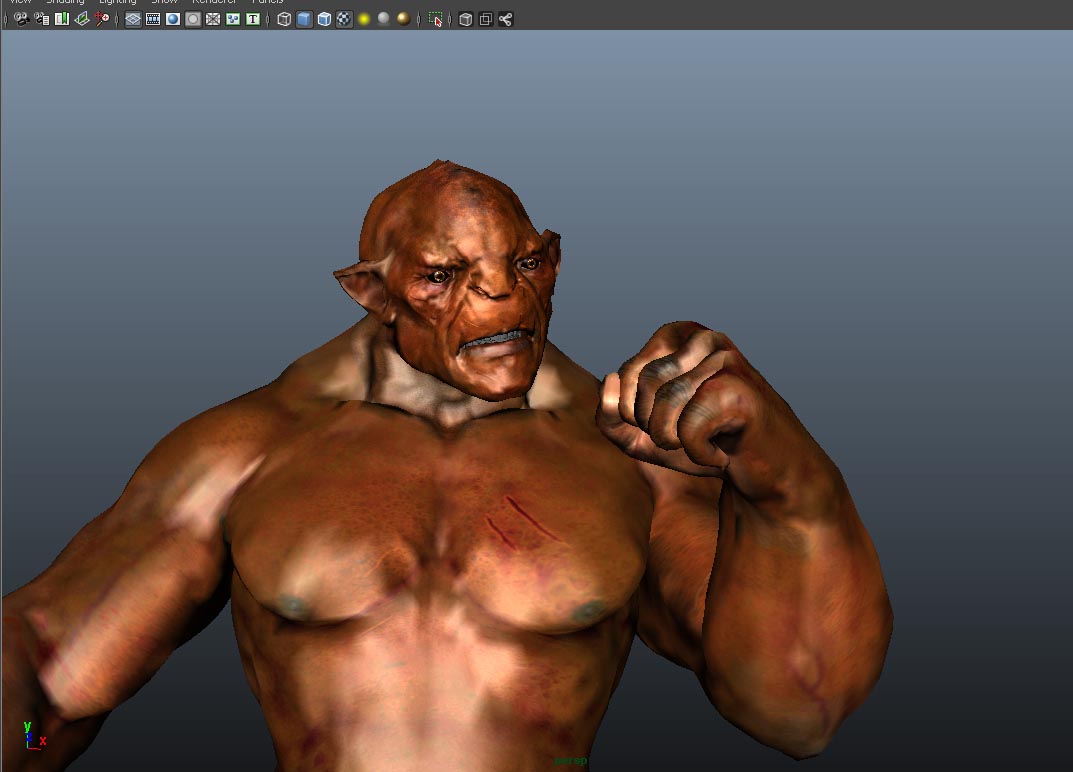
Task: Toggle the field chart icon
Action: [213, 19]
